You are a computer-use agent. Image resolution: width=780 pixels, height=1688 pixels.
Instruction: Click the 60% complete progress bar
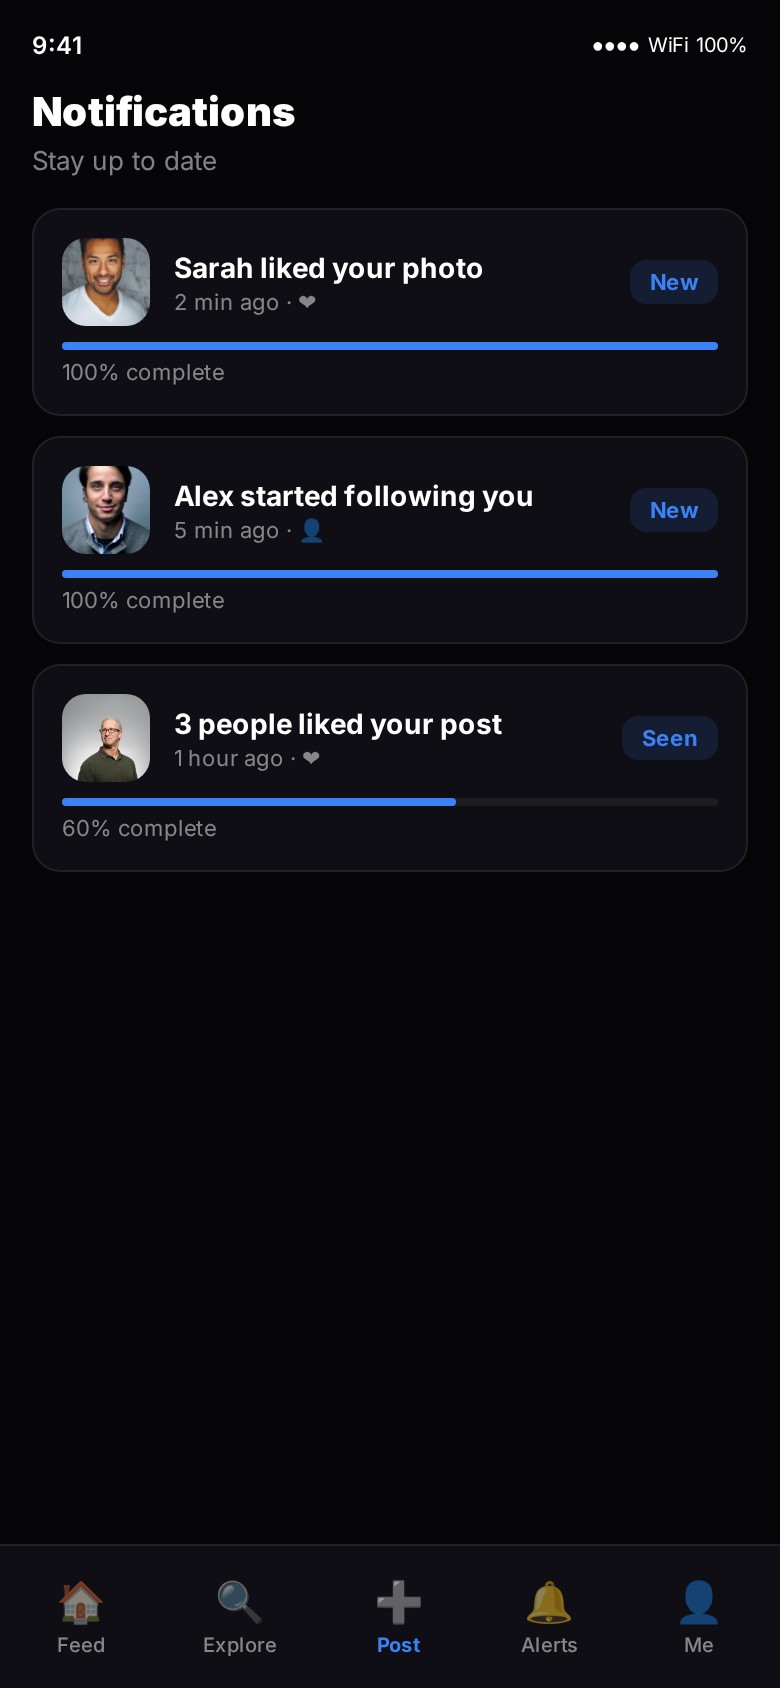390,802
